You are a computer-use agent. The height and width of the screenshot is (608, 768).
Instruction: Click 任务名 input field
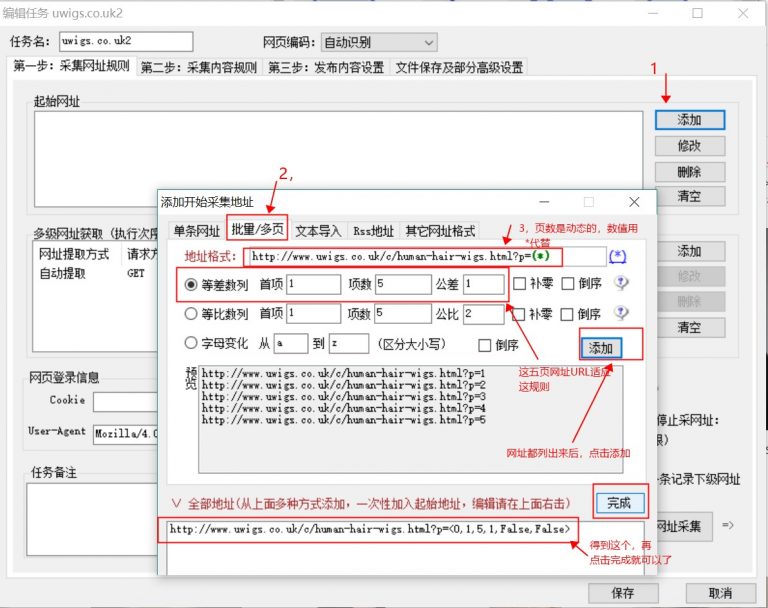[x=126, y=41]
